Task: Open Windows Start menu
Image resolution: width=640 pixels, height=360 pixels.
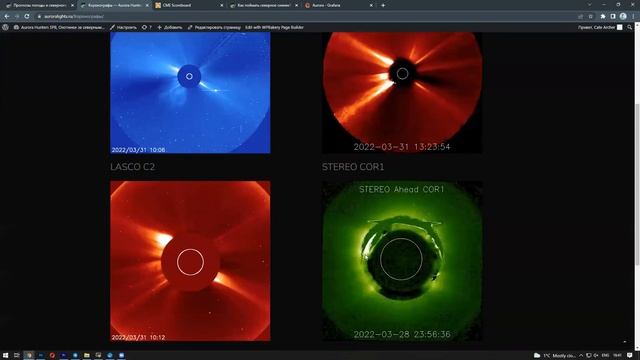Action: pos(6,356)
